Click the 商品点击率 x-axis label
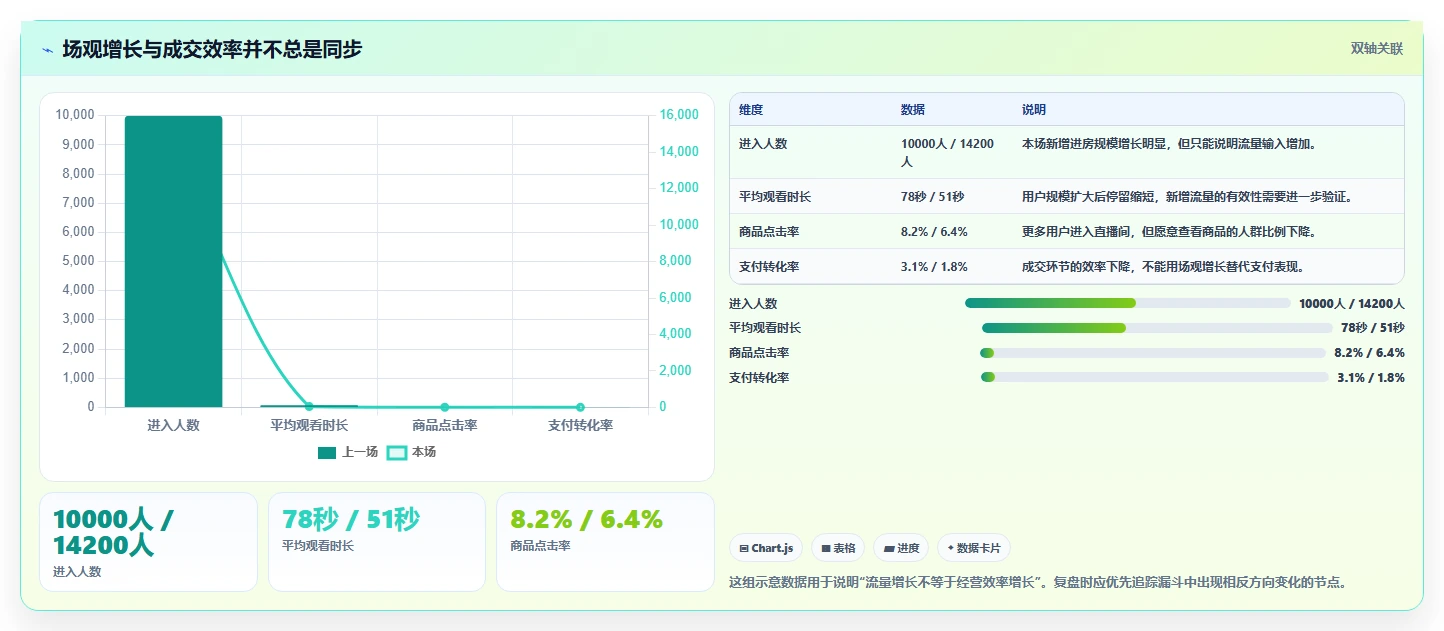1444x631 pixels. pos(445,425)
